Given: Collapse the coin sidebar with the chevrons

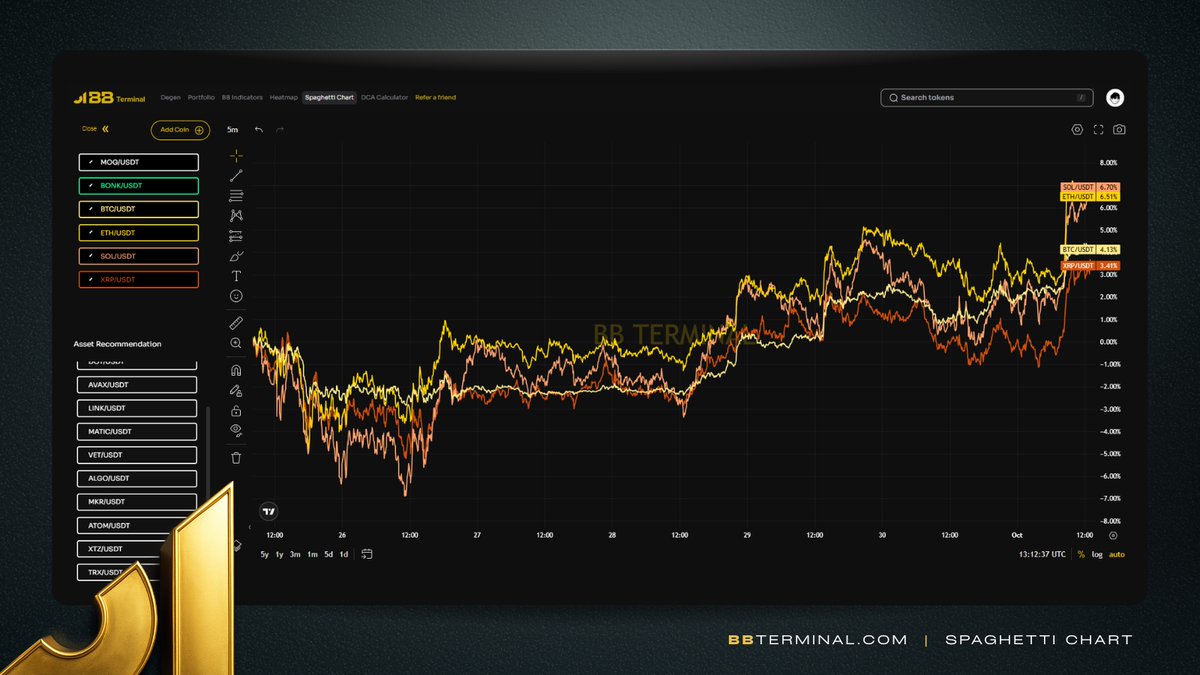Looking at the screenshot, I should coord(103,129).
